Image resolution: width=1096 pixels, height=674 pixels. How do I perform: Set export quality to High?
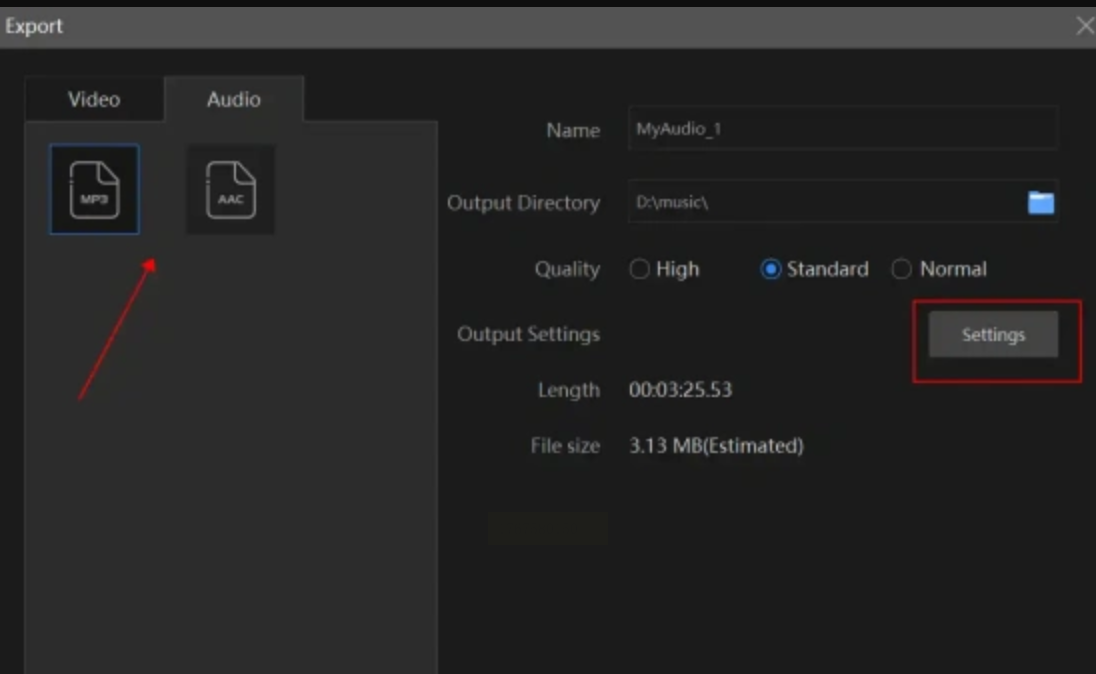(x=640, y=269)
